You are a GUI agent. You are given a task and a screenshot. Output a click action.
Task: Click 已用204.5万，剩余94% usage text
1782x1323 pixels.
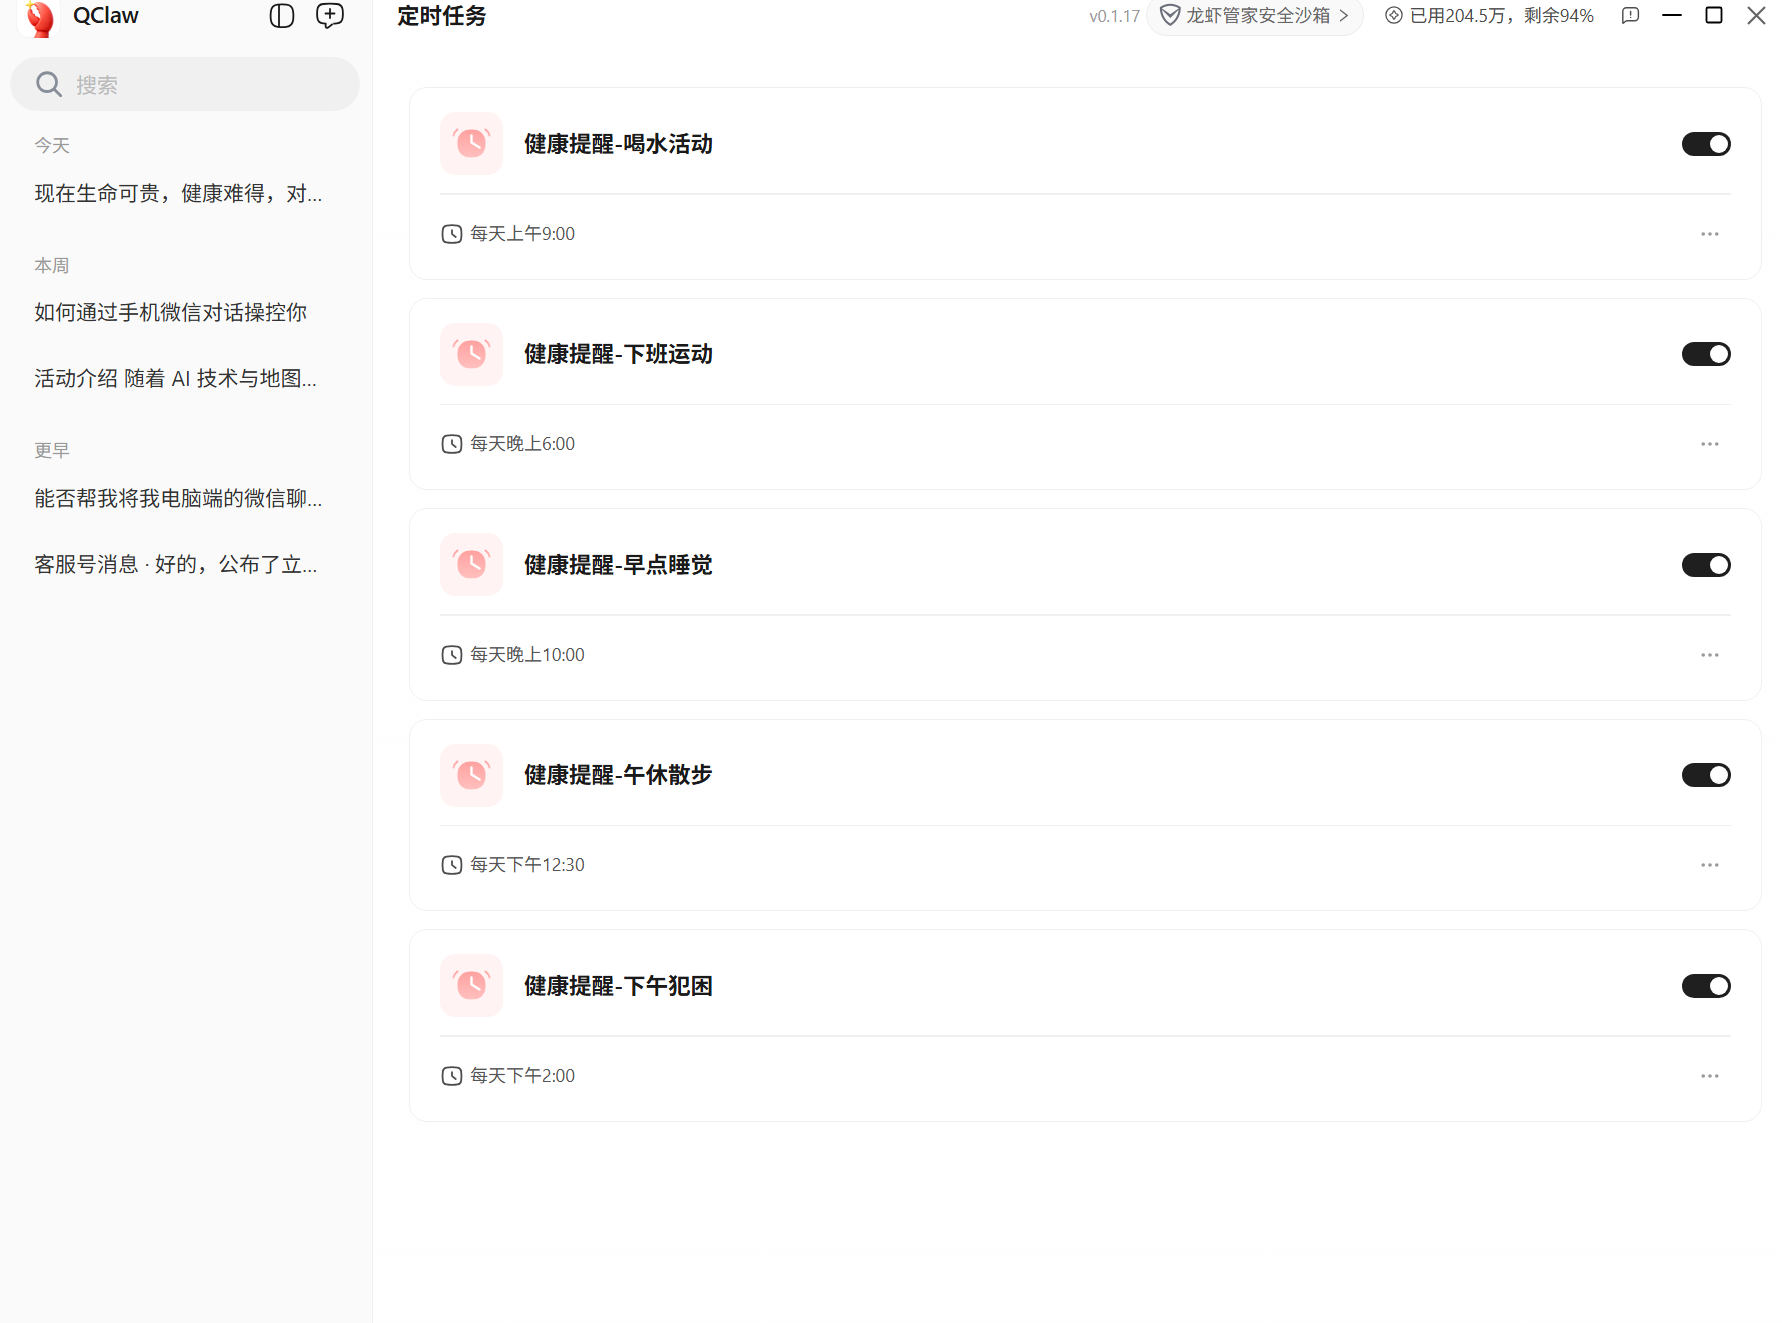click(1501, 16)
